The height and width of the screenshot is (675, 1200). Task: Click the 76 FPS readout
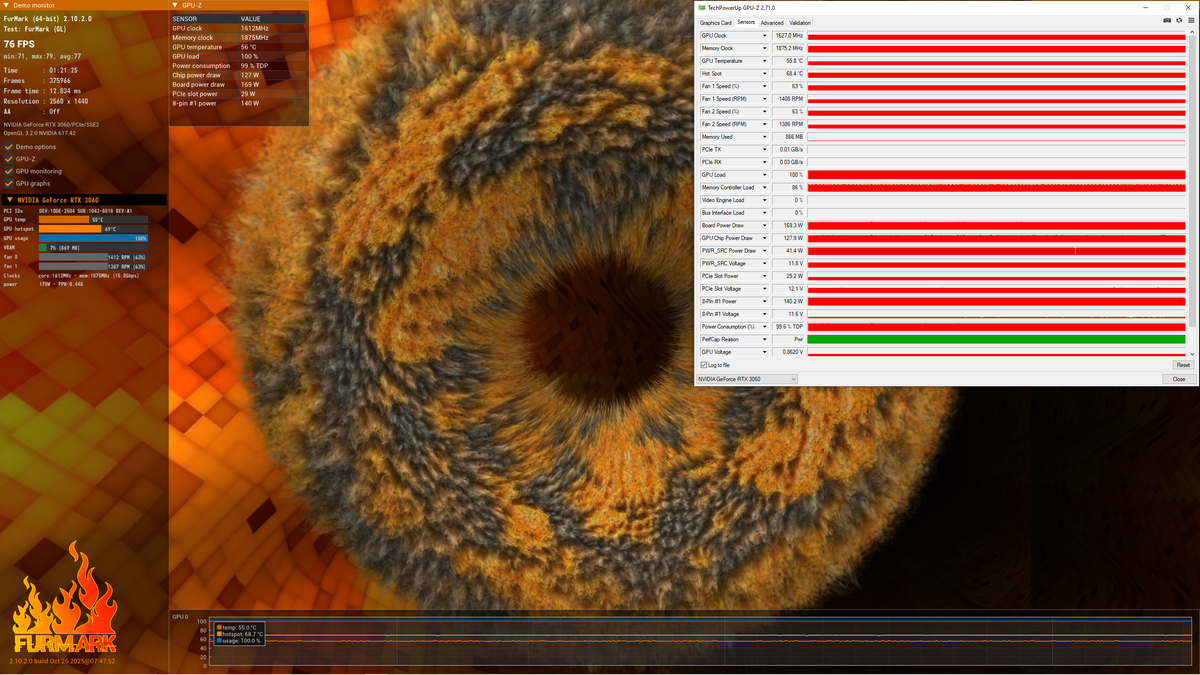tap(20, 44)
